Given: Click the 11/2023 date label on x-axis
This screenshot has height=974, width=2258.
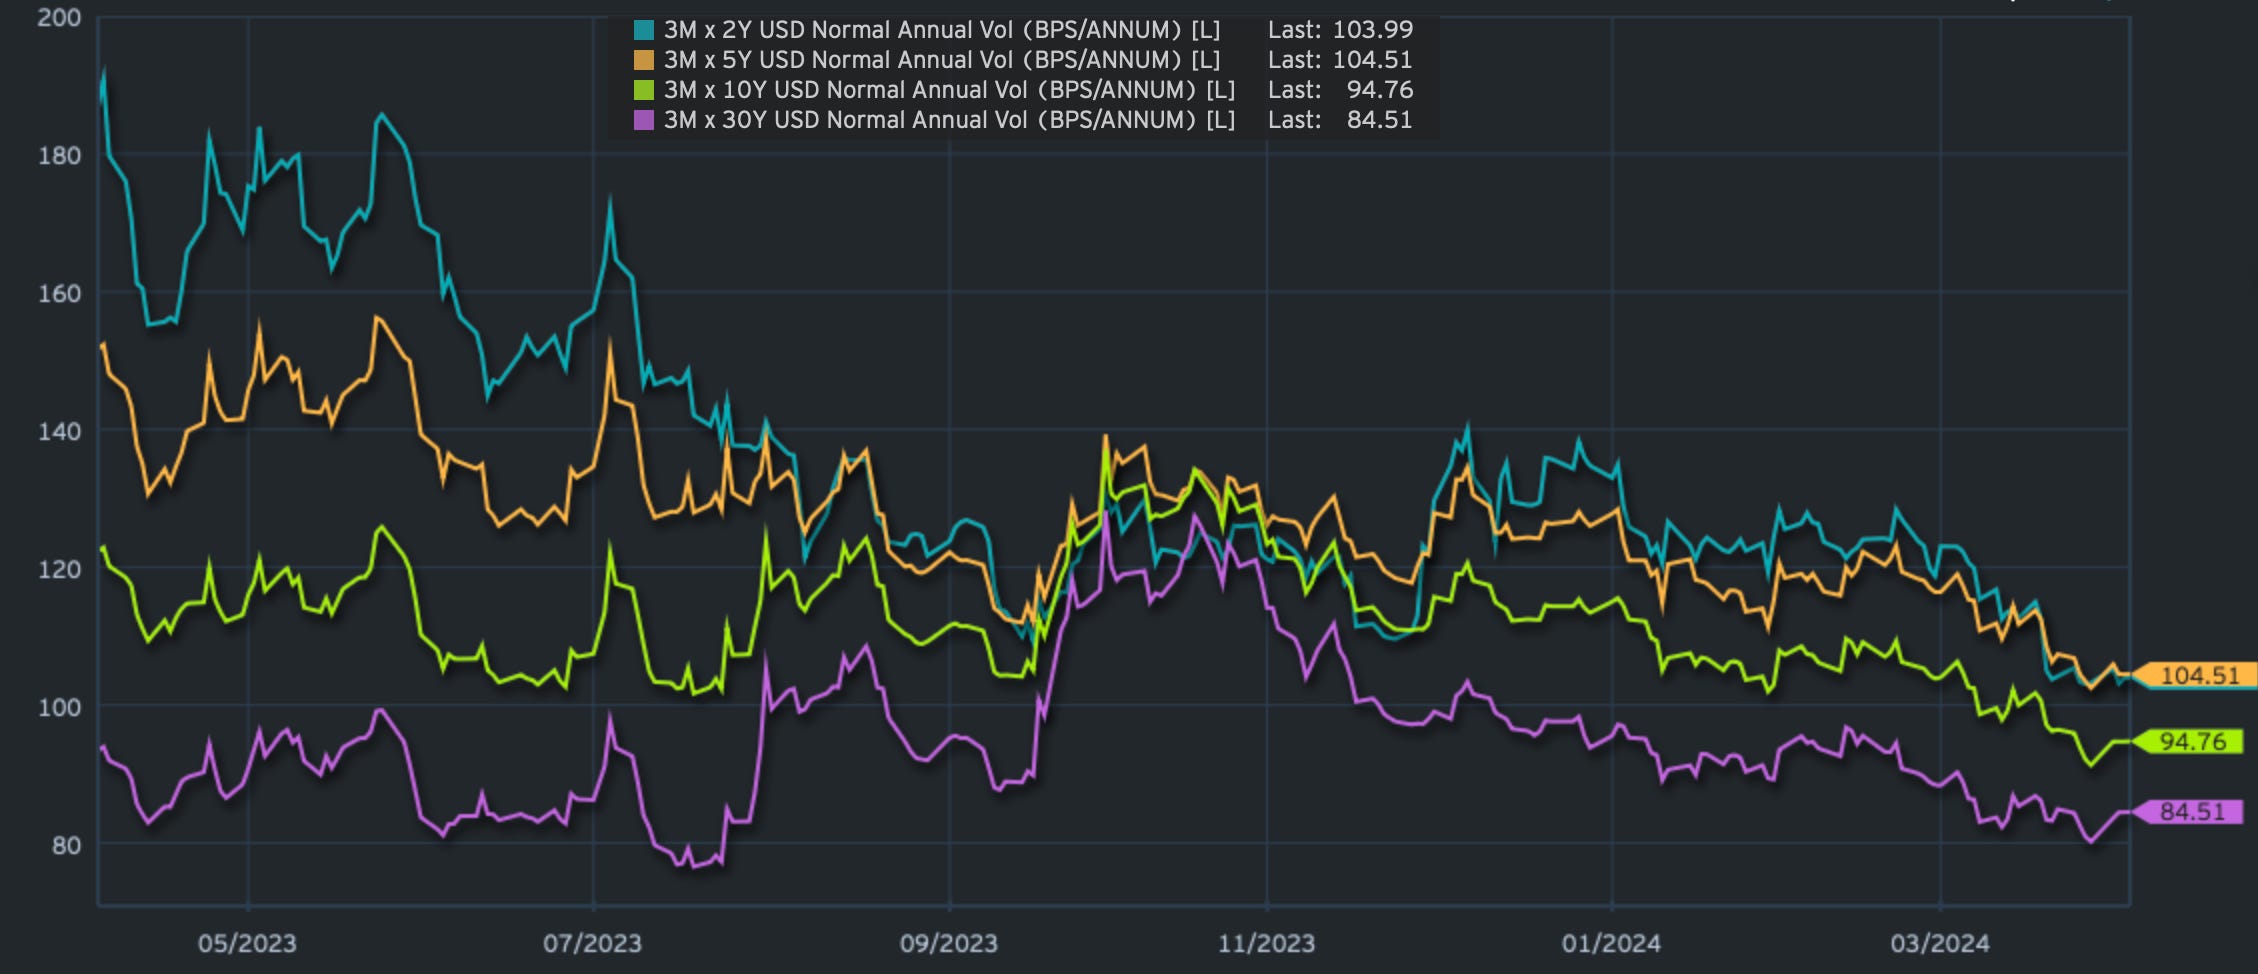Looking at the screenshot, I should click(1266, 943).
